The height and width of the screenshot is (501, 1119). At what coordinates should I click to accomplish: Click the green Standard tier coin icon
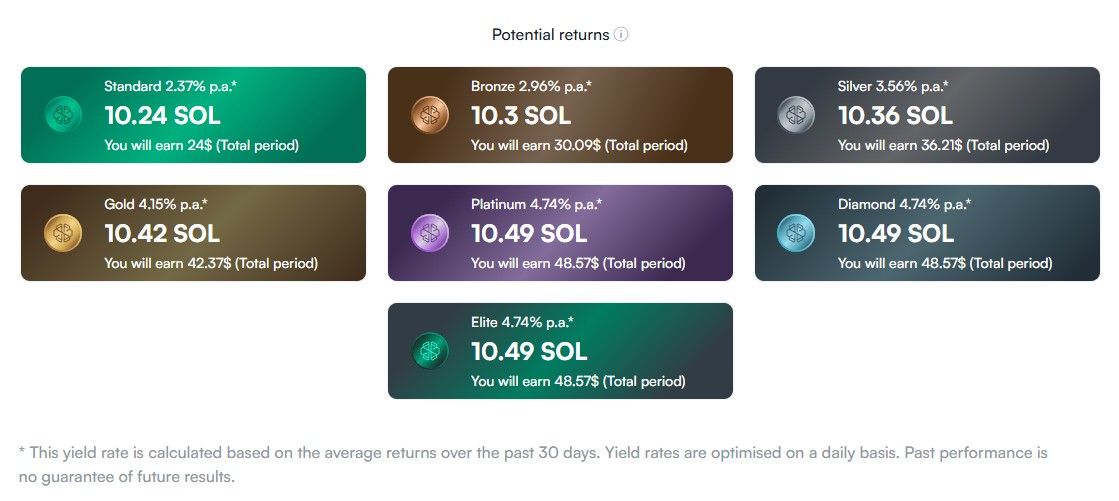click(63, 115)
